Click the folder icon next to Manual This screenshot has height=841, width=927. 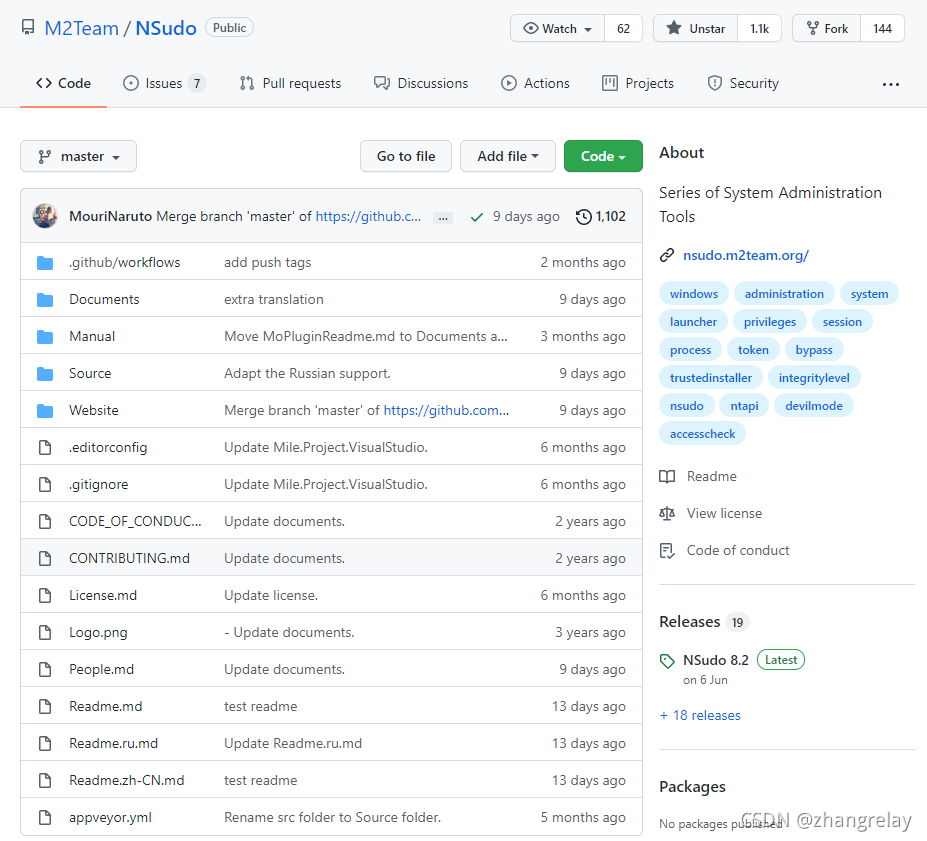click(x=45, y=337)
